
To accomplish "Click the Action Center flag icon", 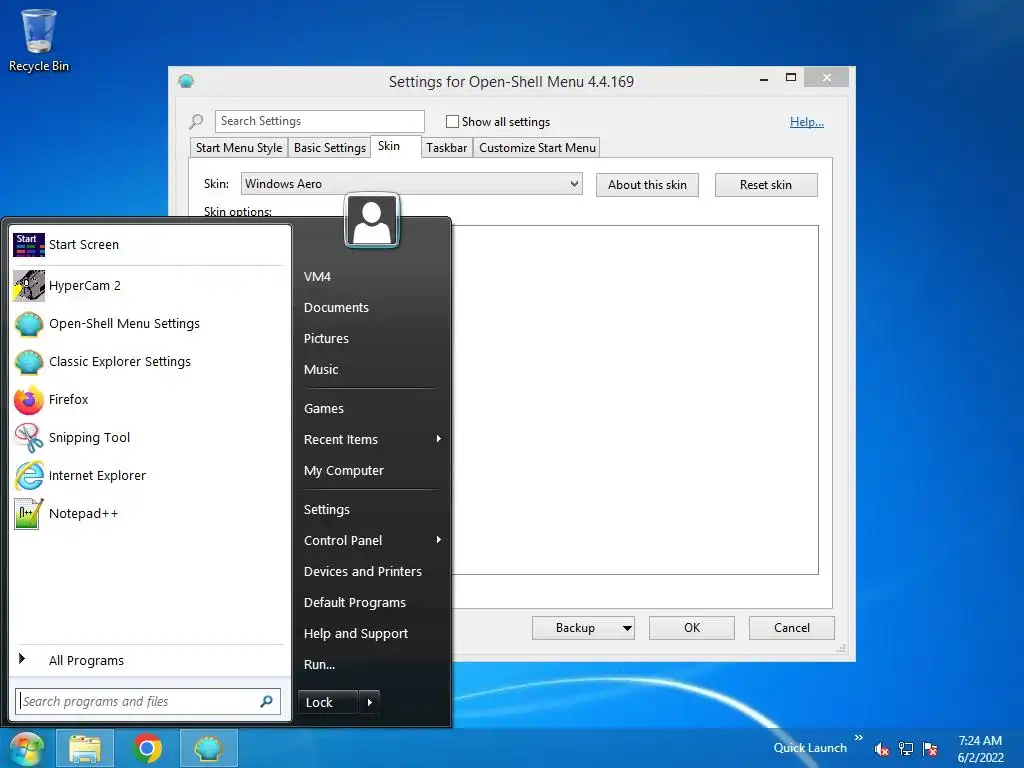I will (x=931, y=749).
